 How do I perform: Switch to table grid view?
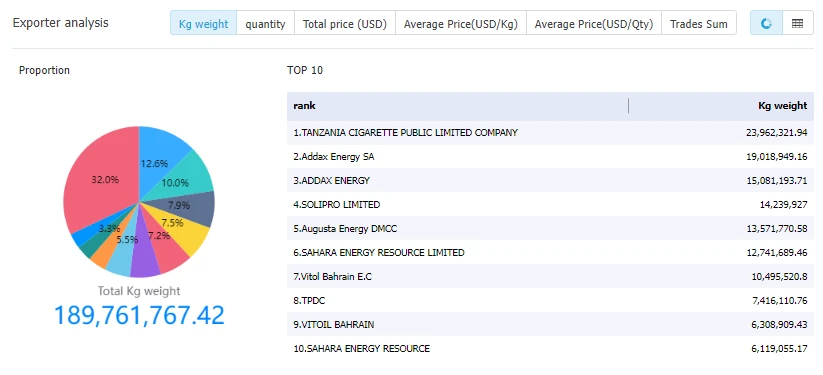[x=798, y=23]
